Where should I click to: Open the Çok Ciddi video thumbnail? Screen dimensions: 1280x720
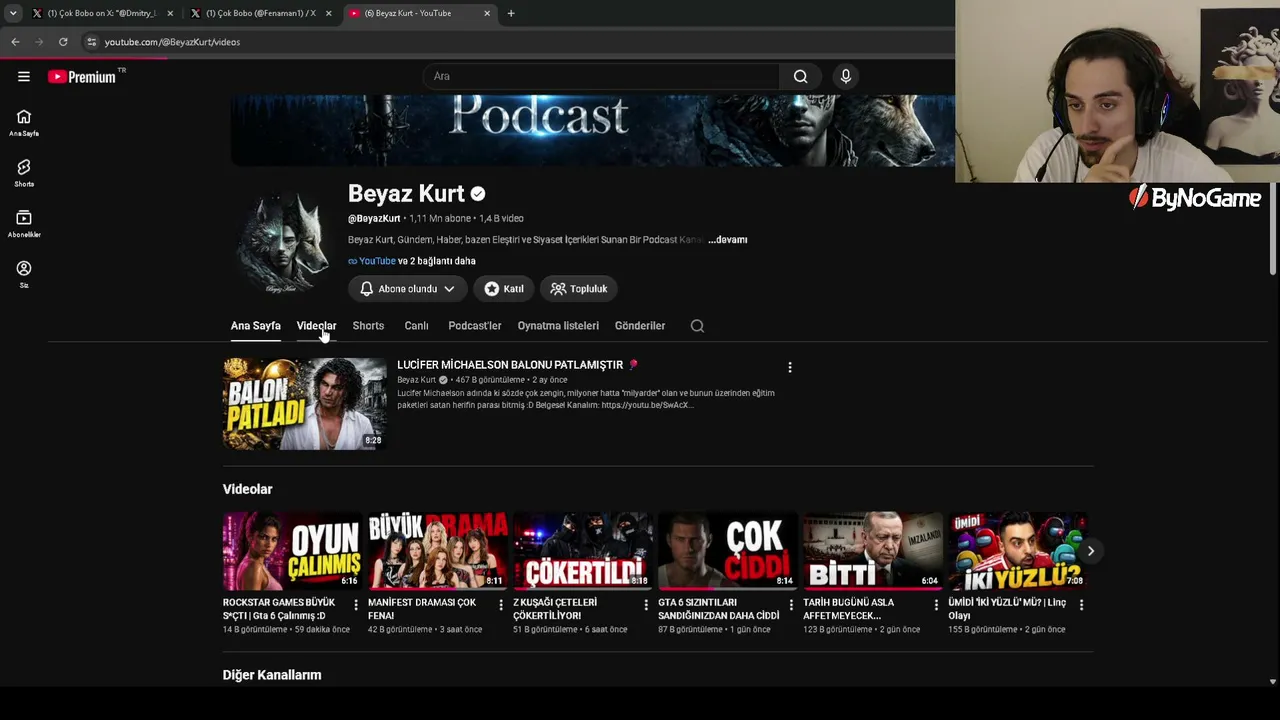tap(727, 551)
